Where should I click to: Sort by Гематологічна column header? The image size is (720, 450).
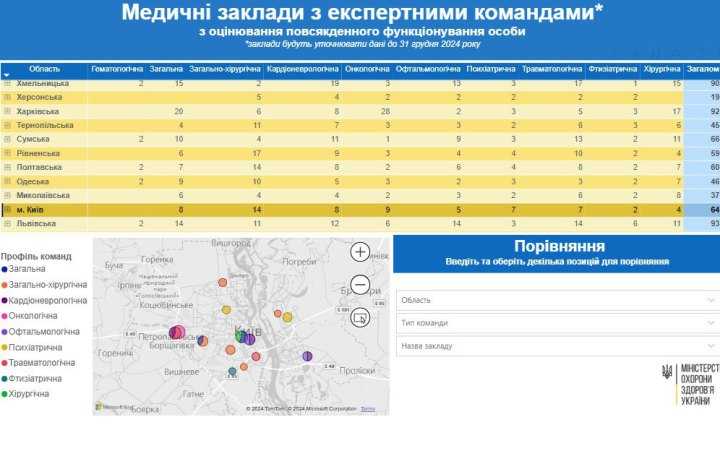pyautogui.click(x=117, y=69)
